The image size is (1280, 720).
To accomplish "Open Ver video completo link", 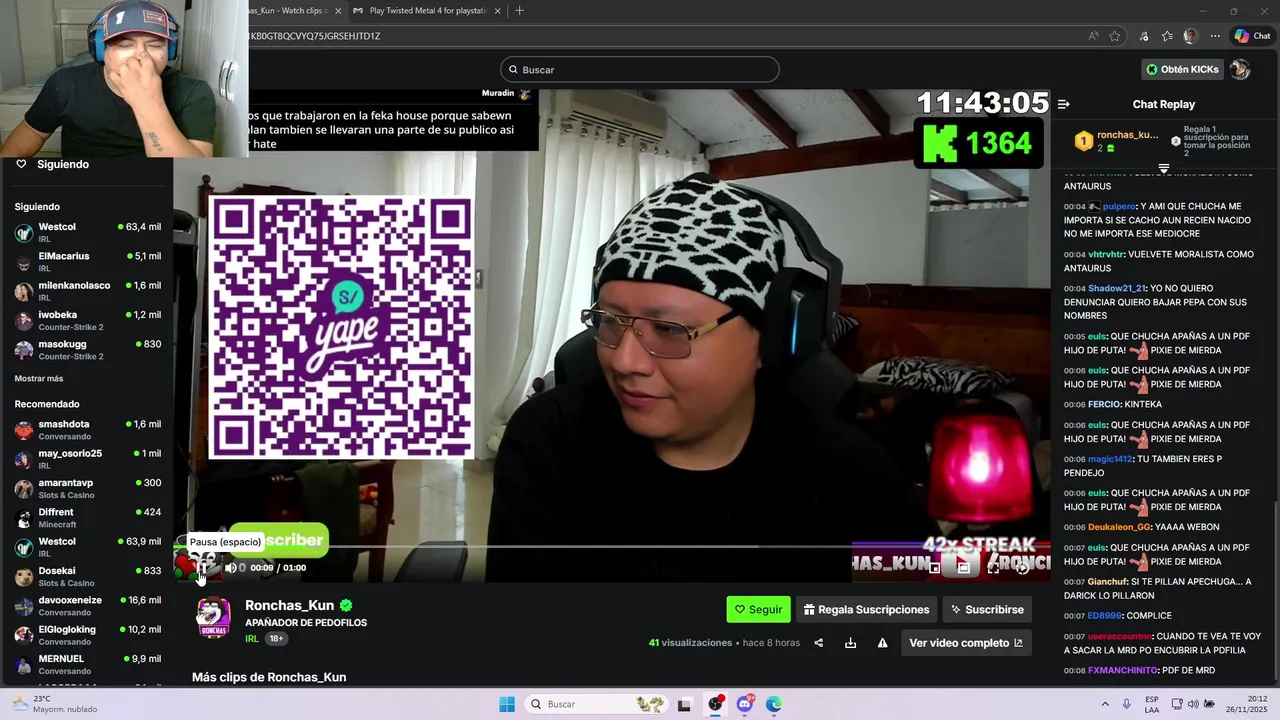I will [966, 643].
